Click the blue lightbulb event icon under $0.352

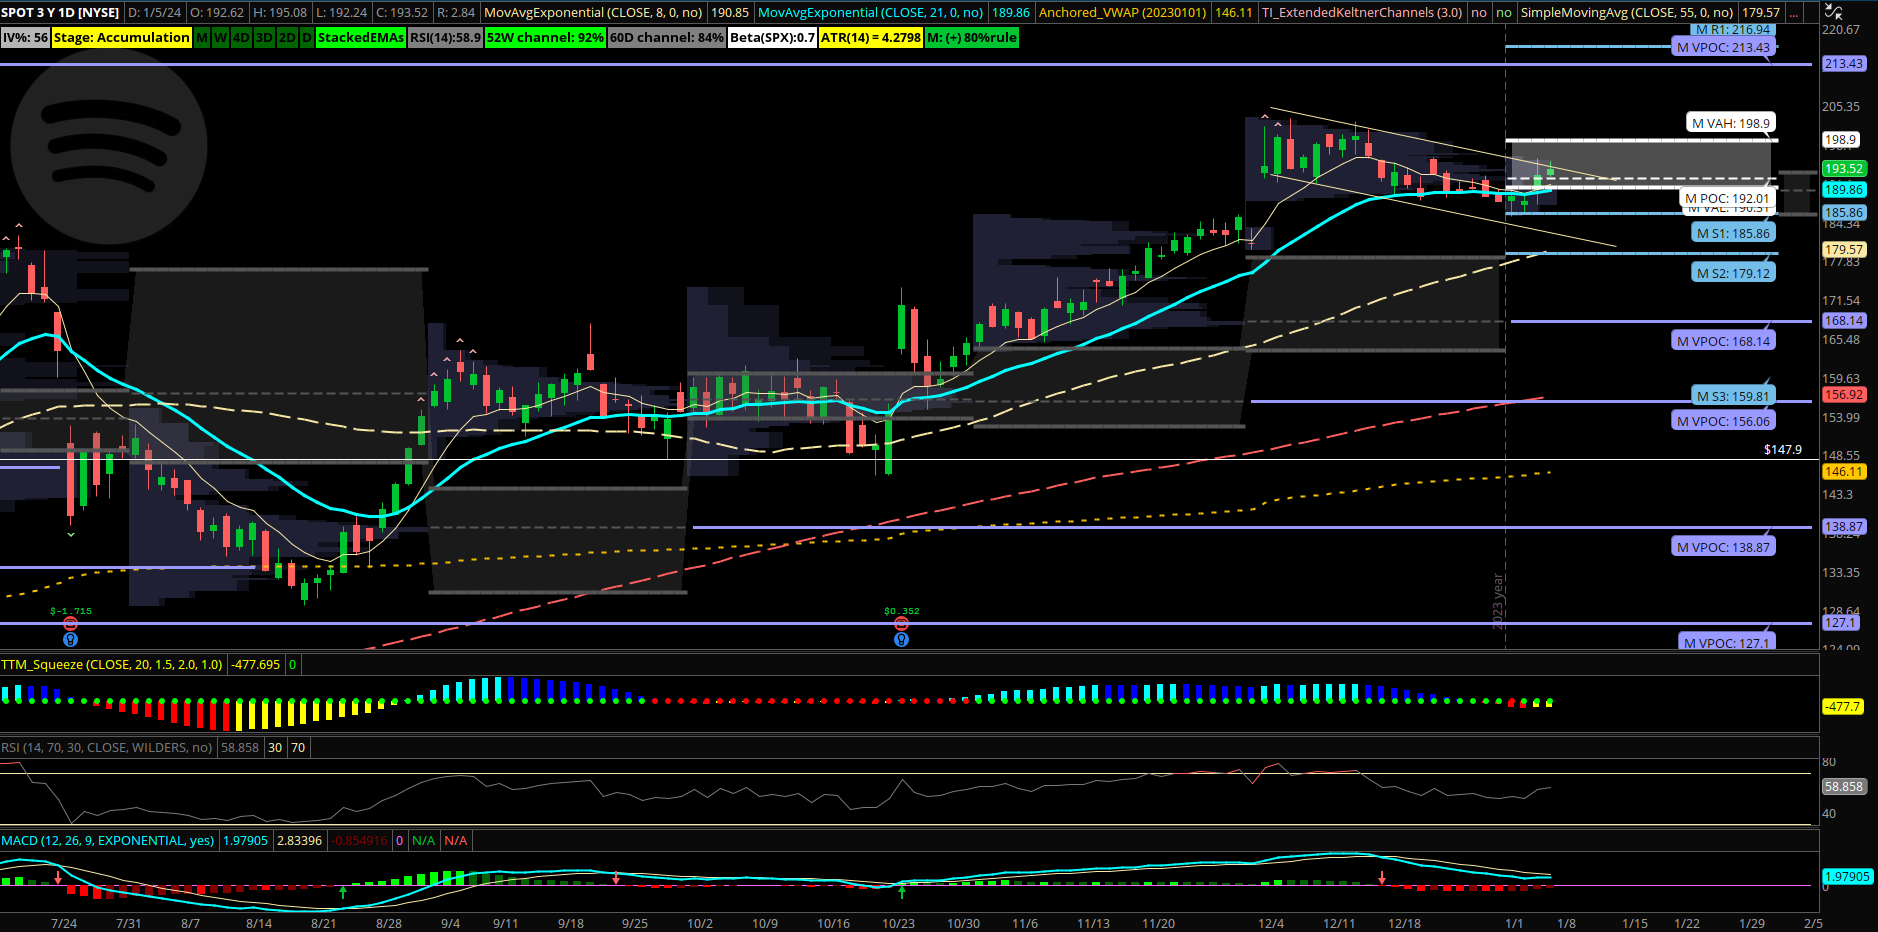(901, 639)
